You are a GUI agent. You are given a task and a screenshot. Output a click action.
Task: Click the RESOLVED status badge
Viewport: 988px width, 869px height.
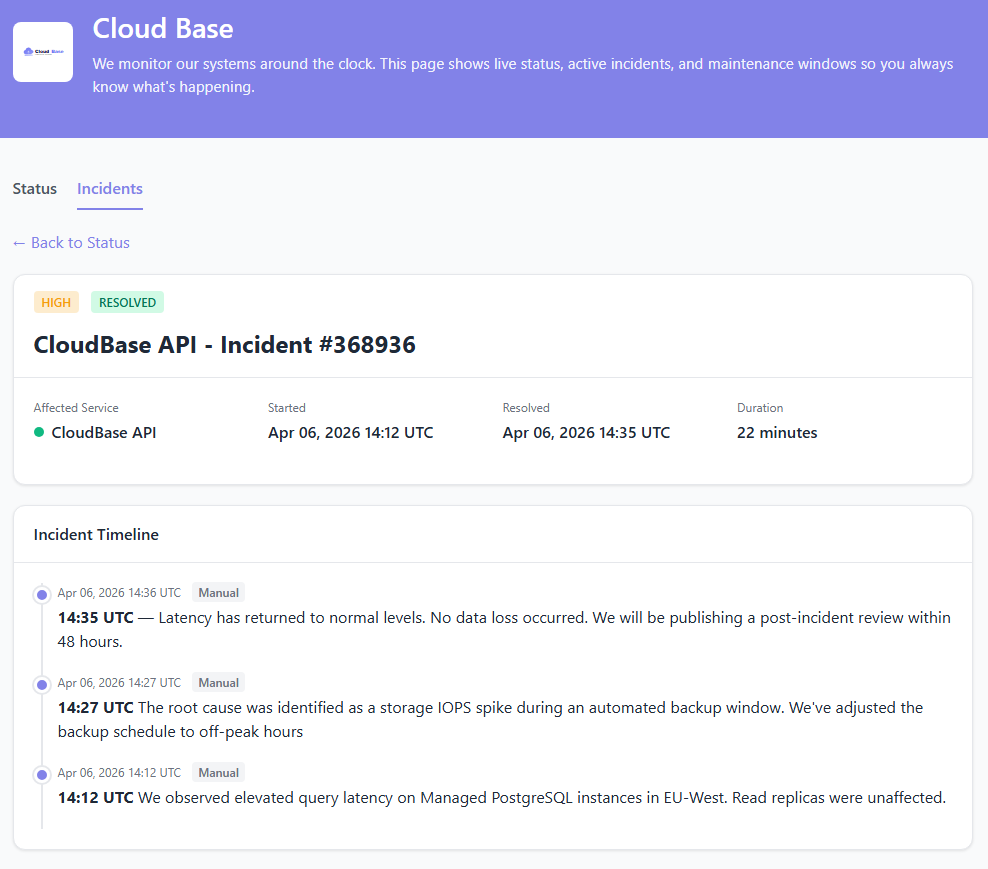(127, 302)
